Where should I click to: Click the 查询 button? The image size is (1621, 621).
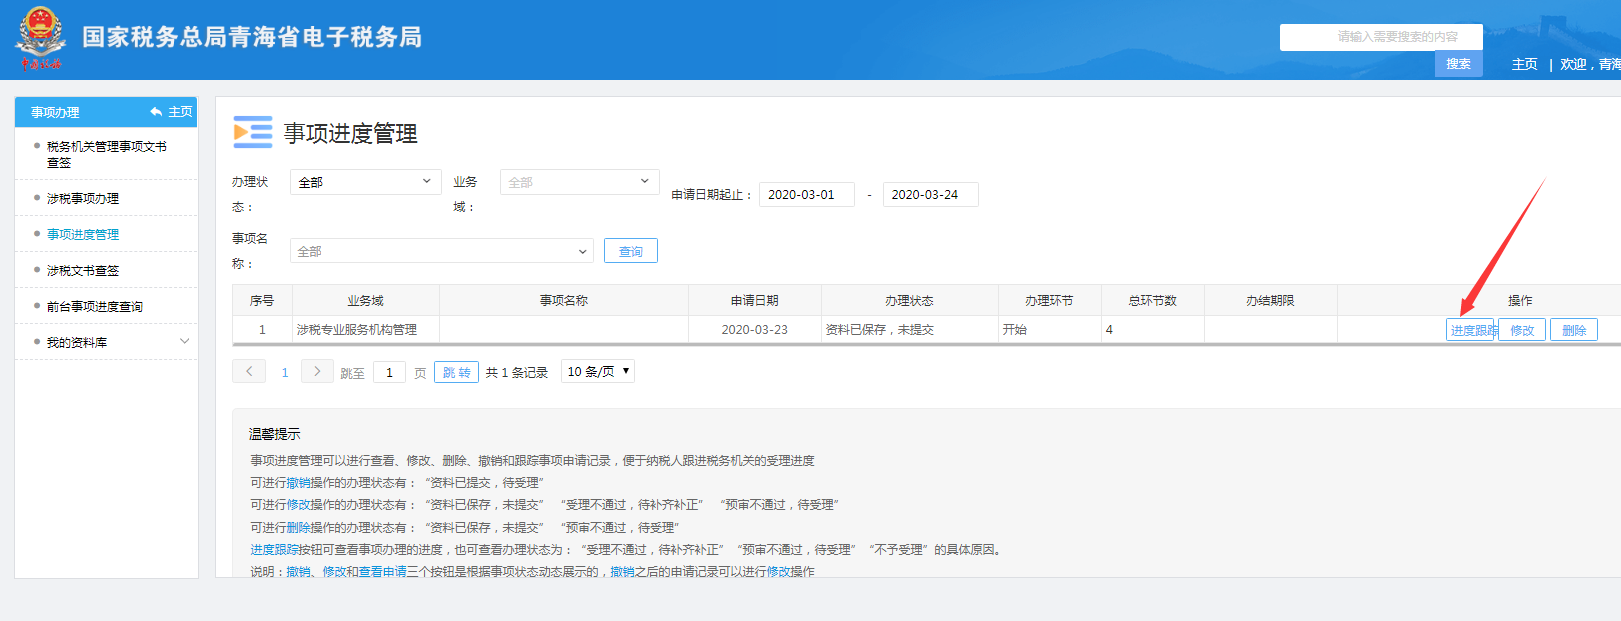point(631,251)
